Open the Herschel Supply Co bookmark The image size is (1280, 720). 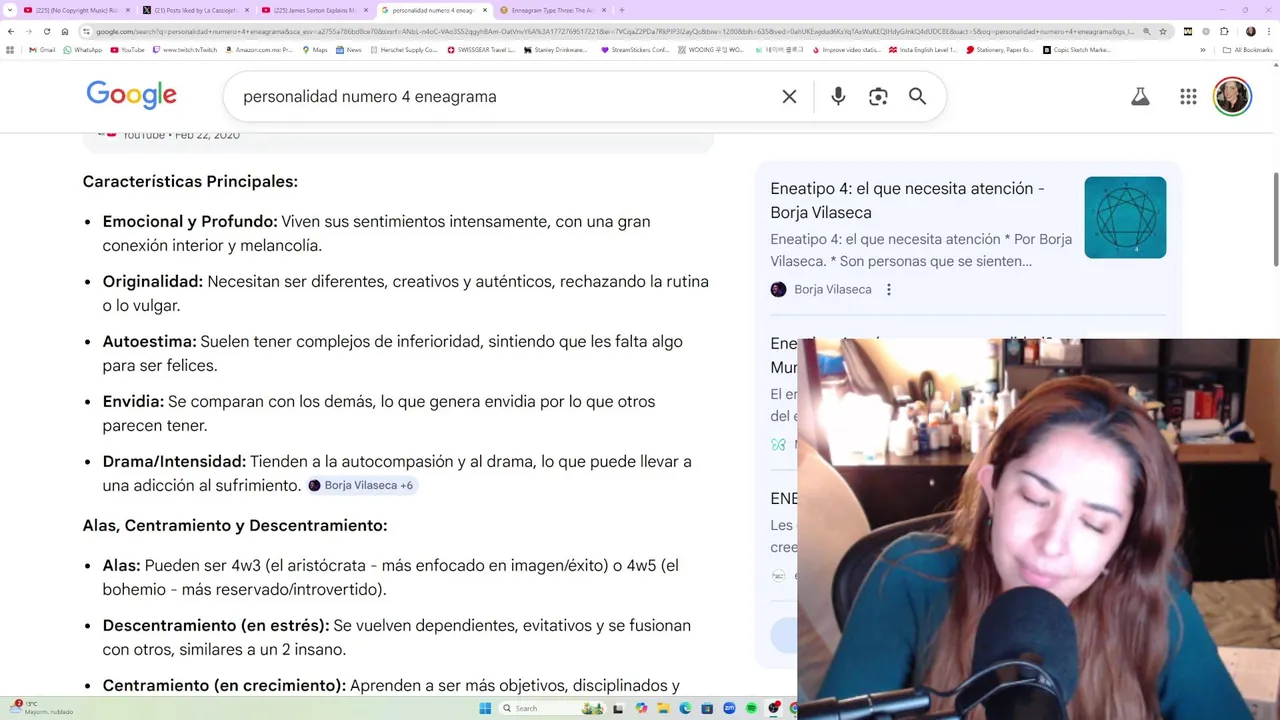pyautogui.click(x=404, y=50)
